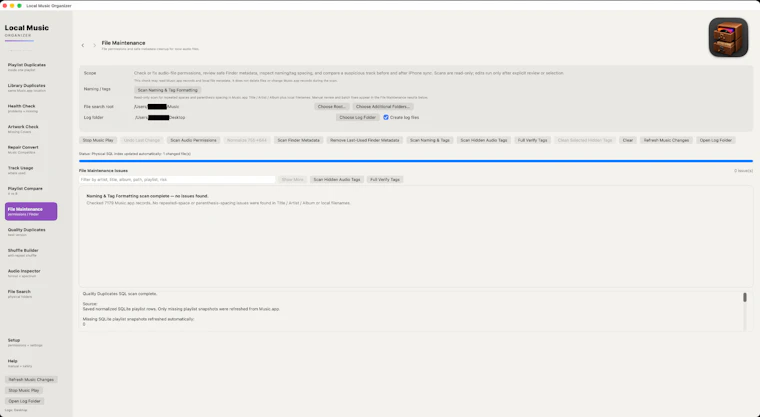Click the Clean Selected Hidden Tags button

click(585, 140)
